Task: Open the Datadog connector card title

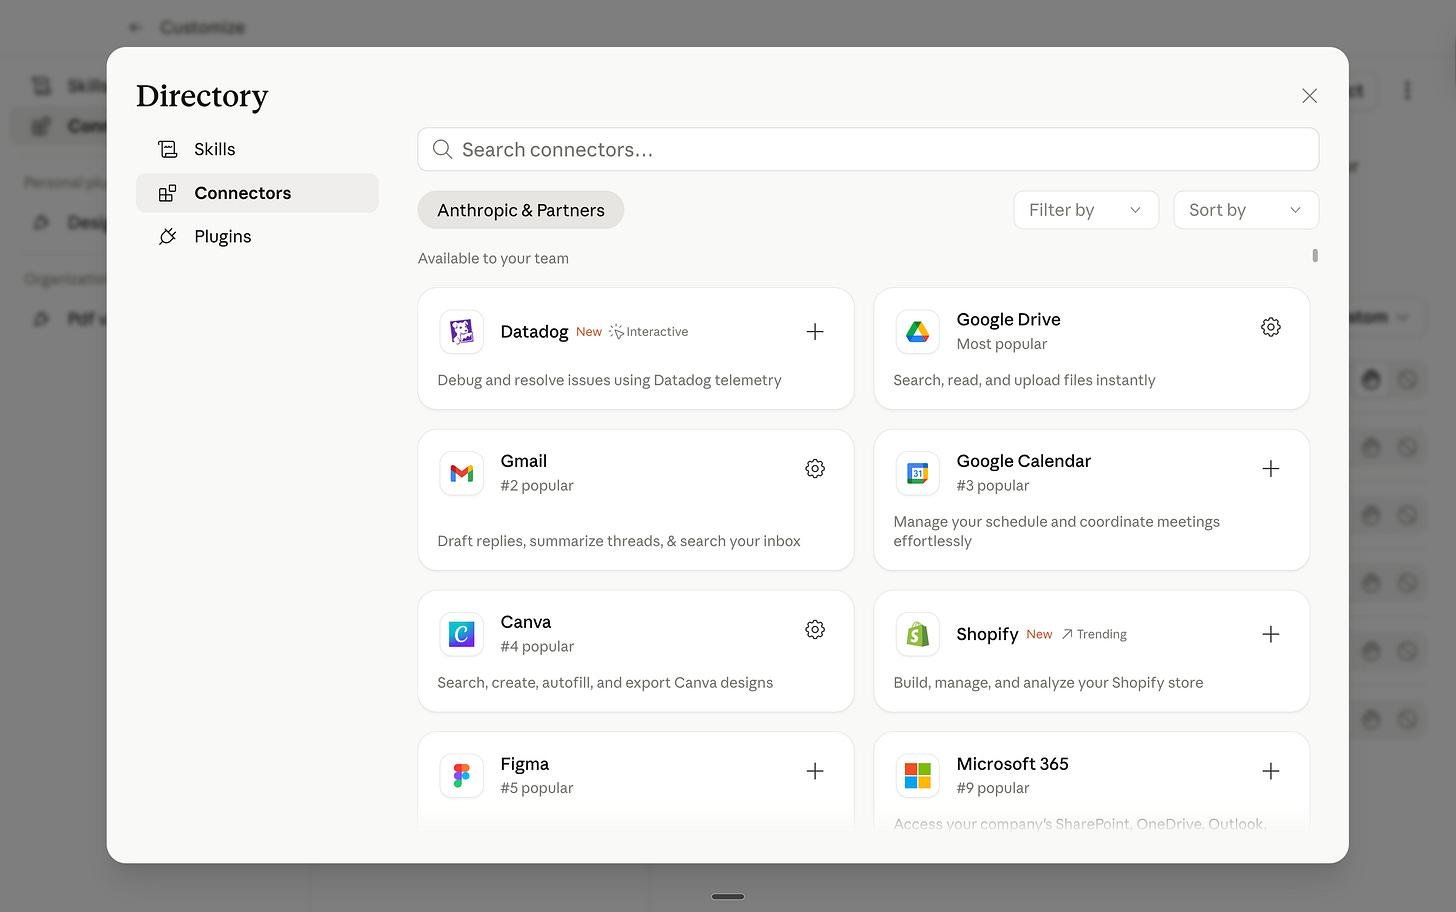Action: pyautogui.click(x=534, y=332)
